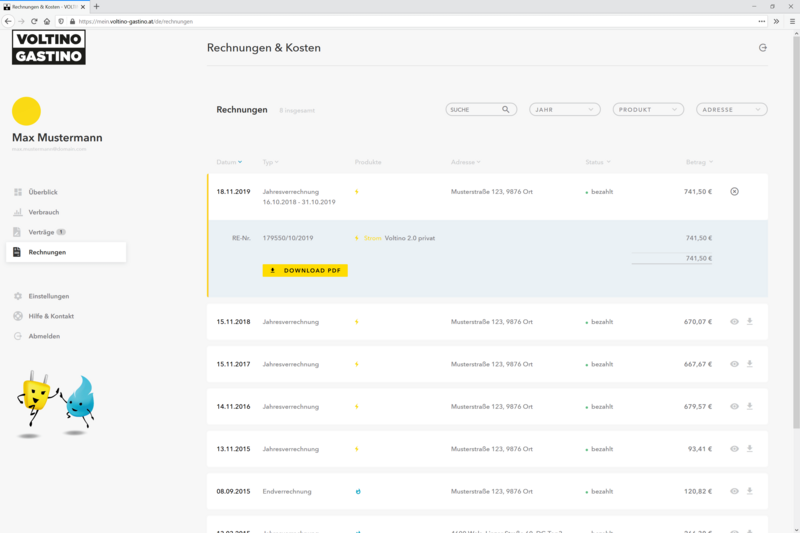Image resolution: width=800 pixels, height=533 pixels.
Task: Download the 14.11.2016 invoice
Action: point(749,406)
